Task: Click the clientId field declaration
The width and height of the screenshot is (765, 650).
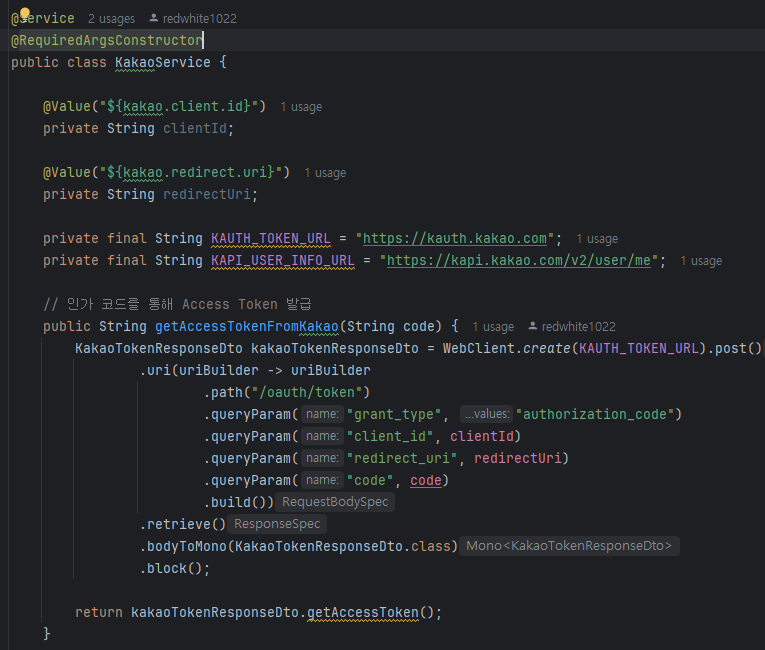Action: [195, 129]
